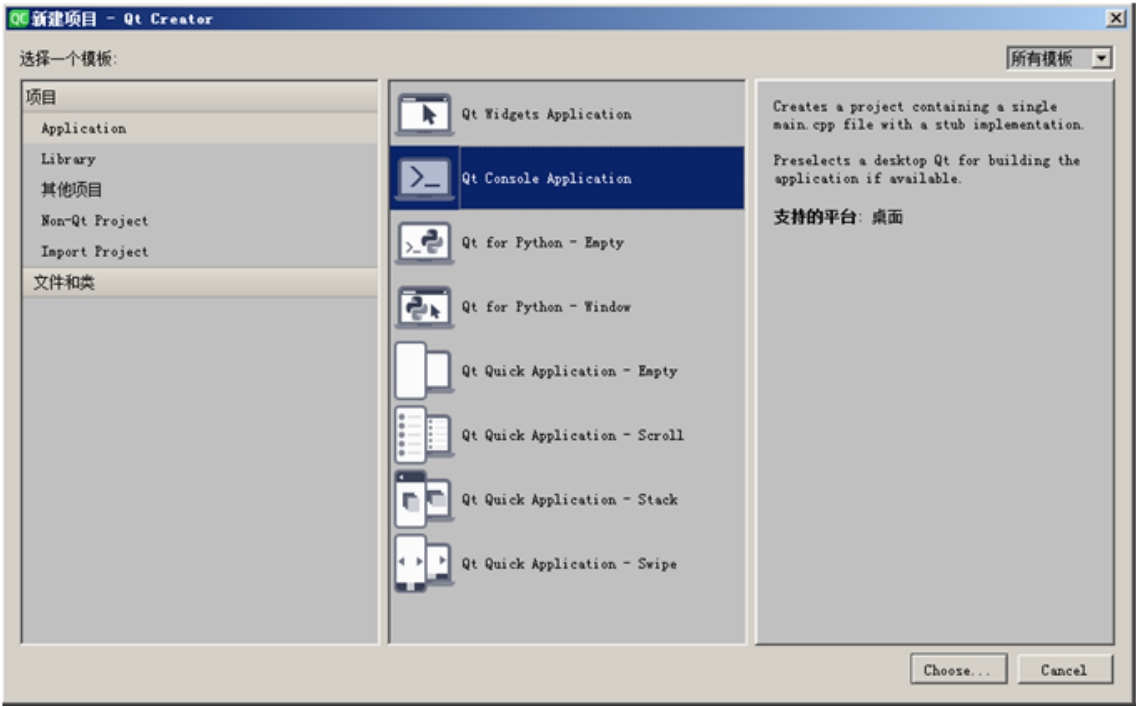Pick the Qt Quick Application - Swipe label
Image resolution: width=1136 pixels, height=707 pixels.
click(569, 564)
